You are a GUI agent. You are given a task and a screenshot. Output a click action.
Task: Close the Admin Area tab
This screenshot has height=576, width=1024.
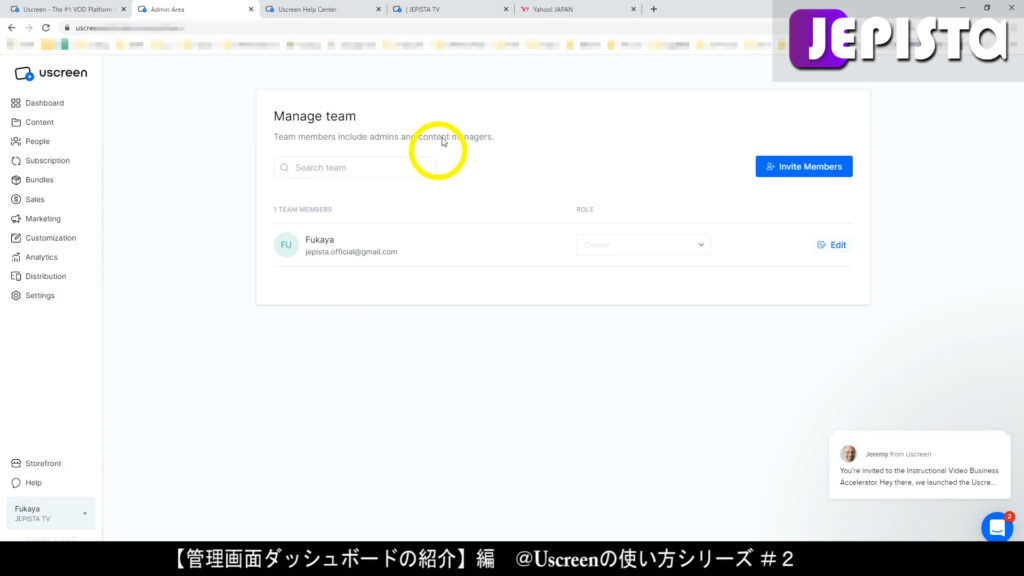pyautogui.click(x=251, y=9)
